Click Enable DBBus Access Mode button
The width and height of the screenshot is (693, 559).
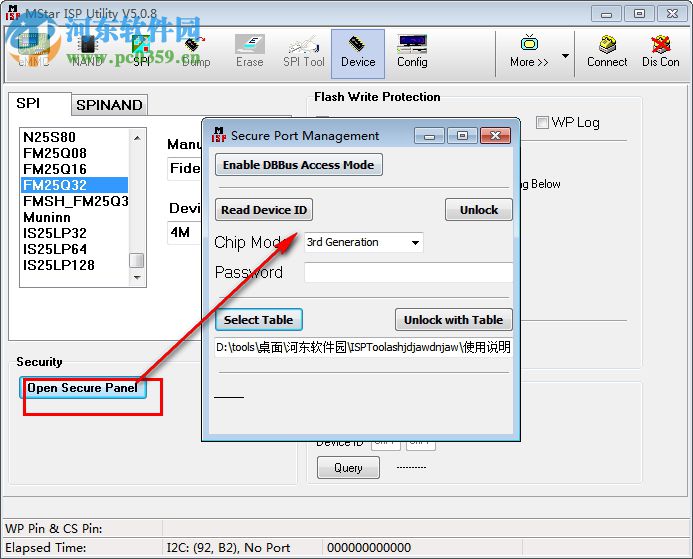tap(299, 165)
